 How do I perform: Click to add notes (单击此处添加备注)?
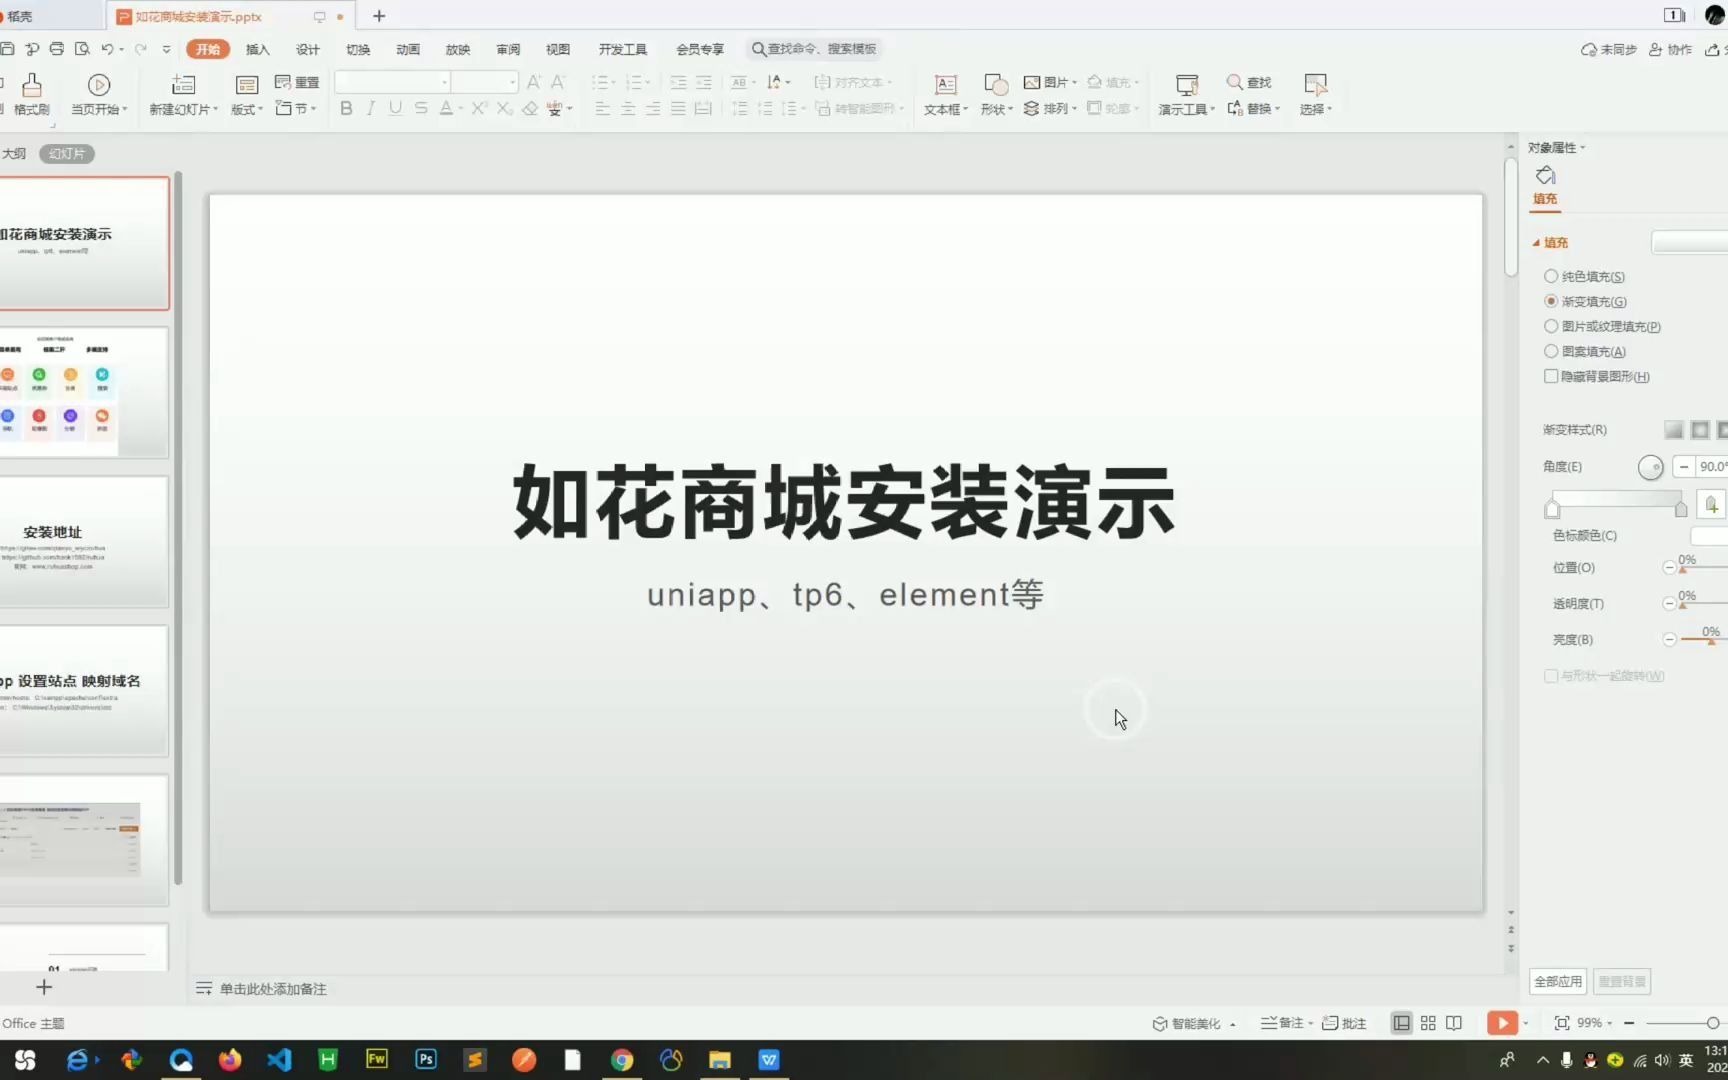point(273,989)
